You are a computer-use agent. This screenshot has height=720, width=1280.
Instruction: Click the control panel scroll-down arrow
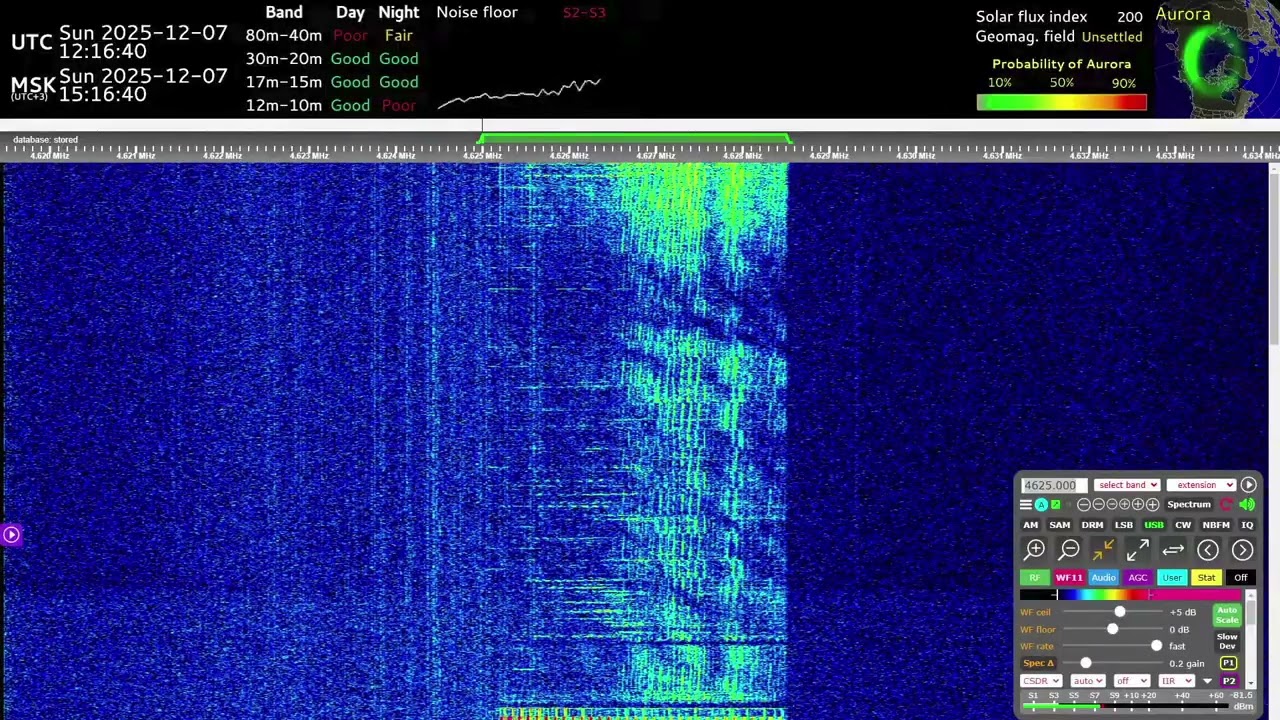coord(1251,683)
